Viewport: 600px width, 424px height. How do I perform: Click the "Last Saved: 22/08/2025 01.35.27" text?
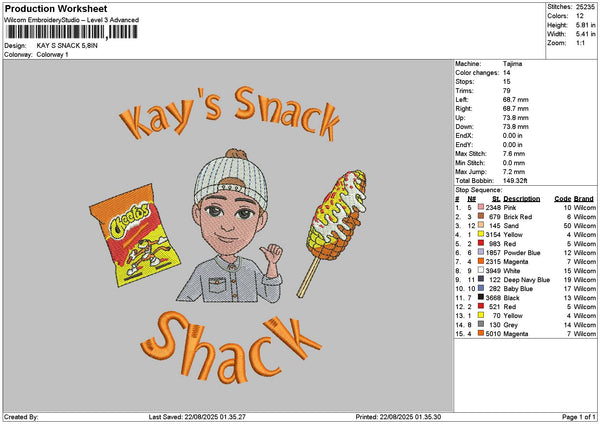point(197,417)
